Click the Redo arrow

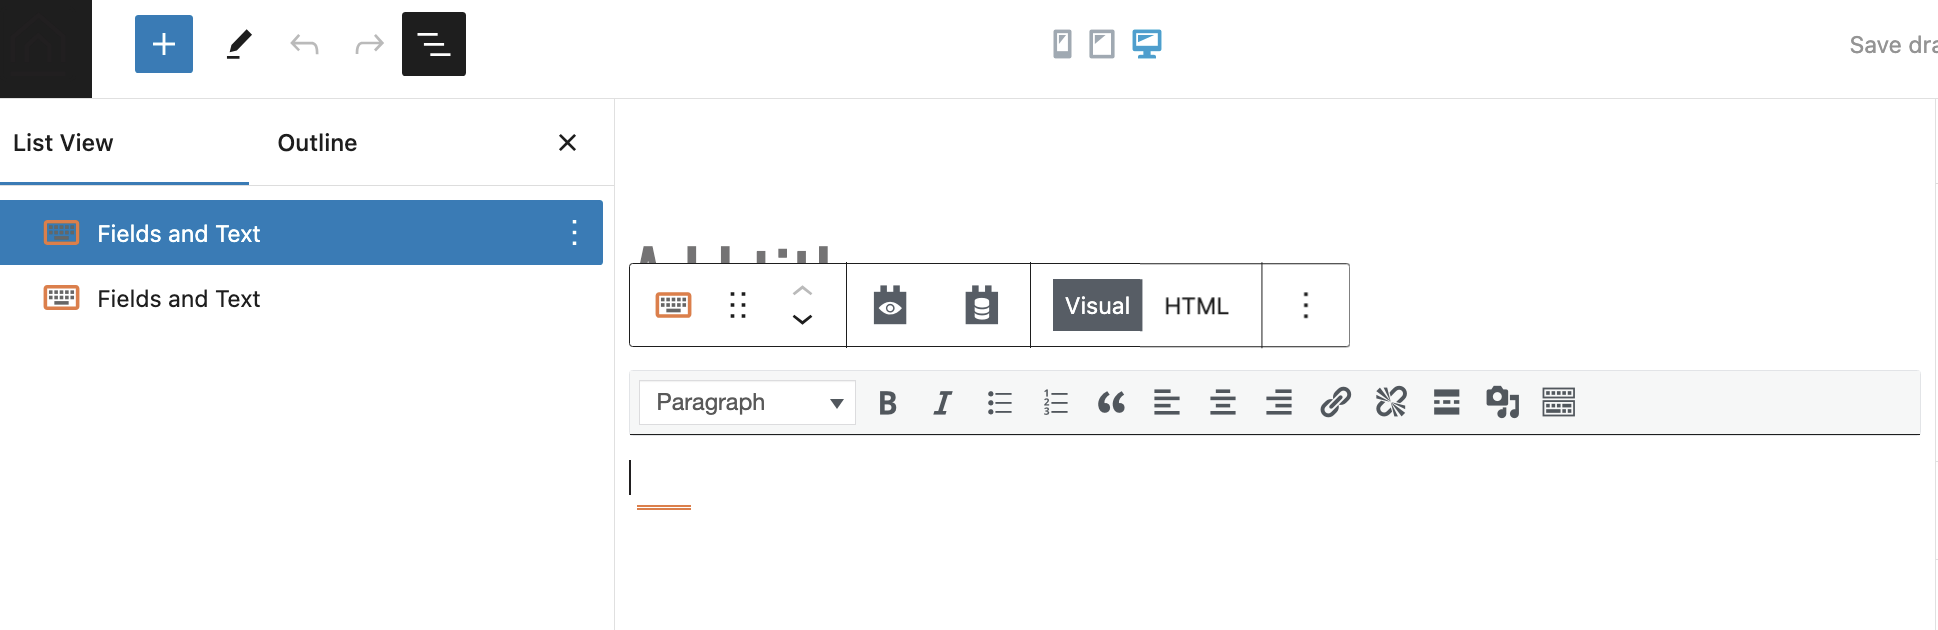pyautogui.click(x=370, y=44)
